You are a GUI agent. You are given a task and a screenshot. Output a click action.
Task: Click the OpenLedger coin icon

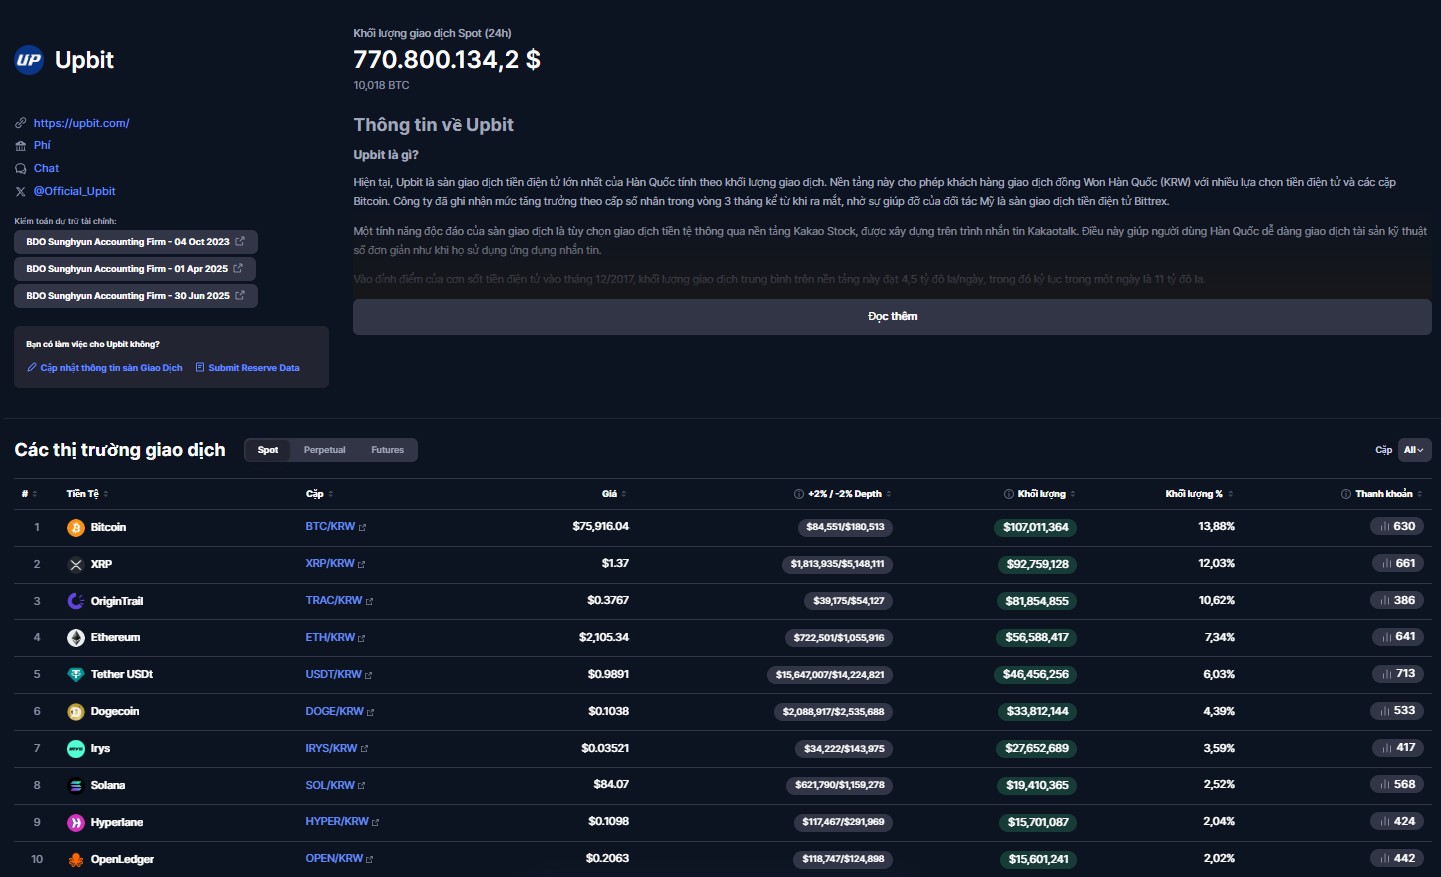pyautogui.click(x=76, y=860)
